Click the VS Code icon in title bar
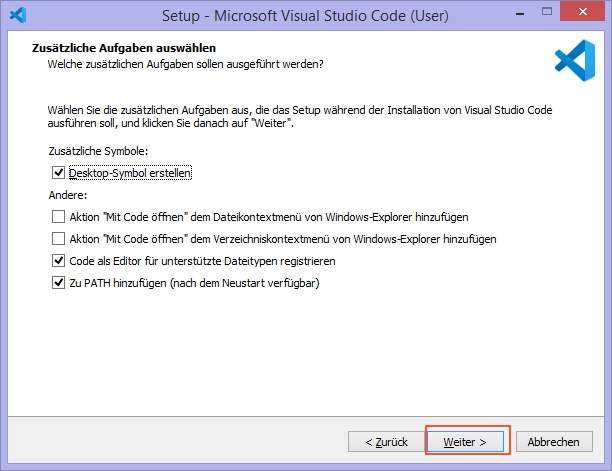612x471 pixels. pos(18,15)
